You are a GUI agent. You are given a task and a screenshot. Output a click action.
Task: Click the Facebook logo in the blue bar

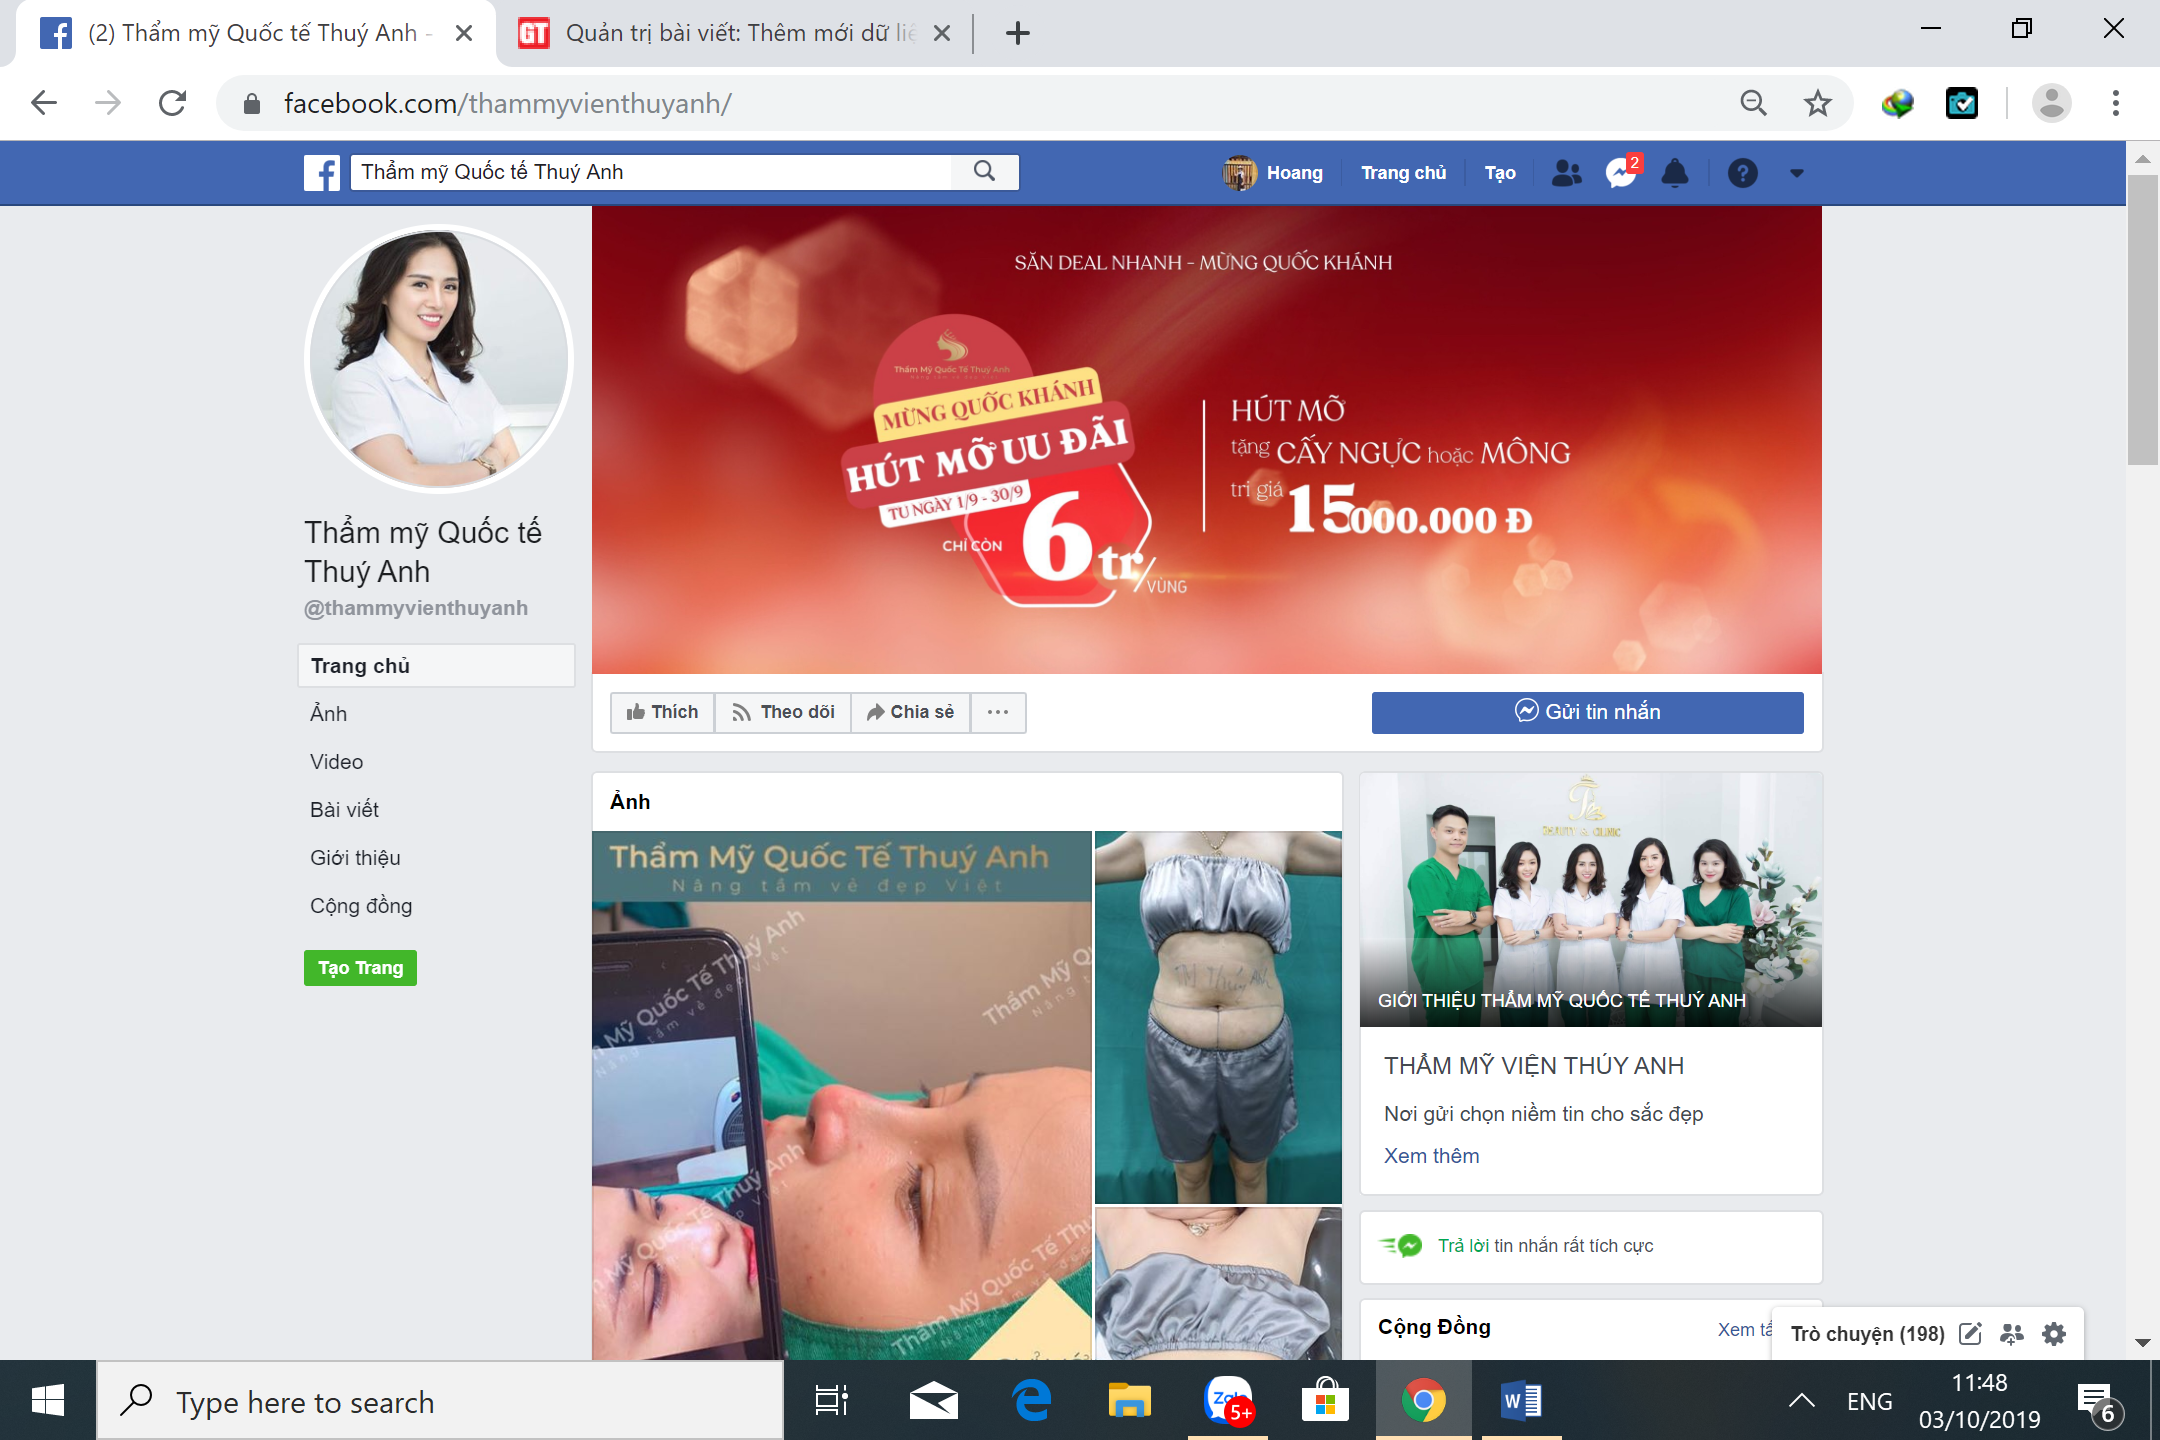click(x=322, y=173)
